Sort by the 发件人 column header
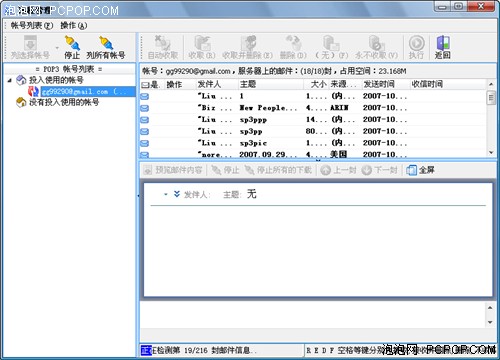Image resolution: width=500 pixels, height=360 pixels. click(x=217, y=84)
